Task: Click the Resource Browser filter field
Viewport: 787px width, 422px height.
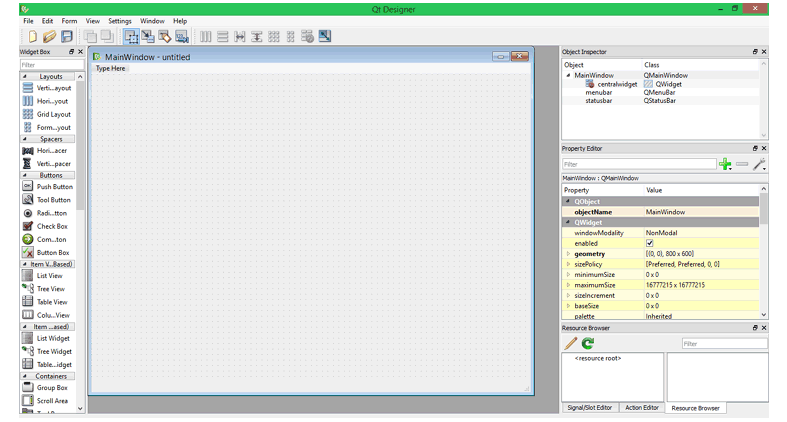Action: (724, 344)
